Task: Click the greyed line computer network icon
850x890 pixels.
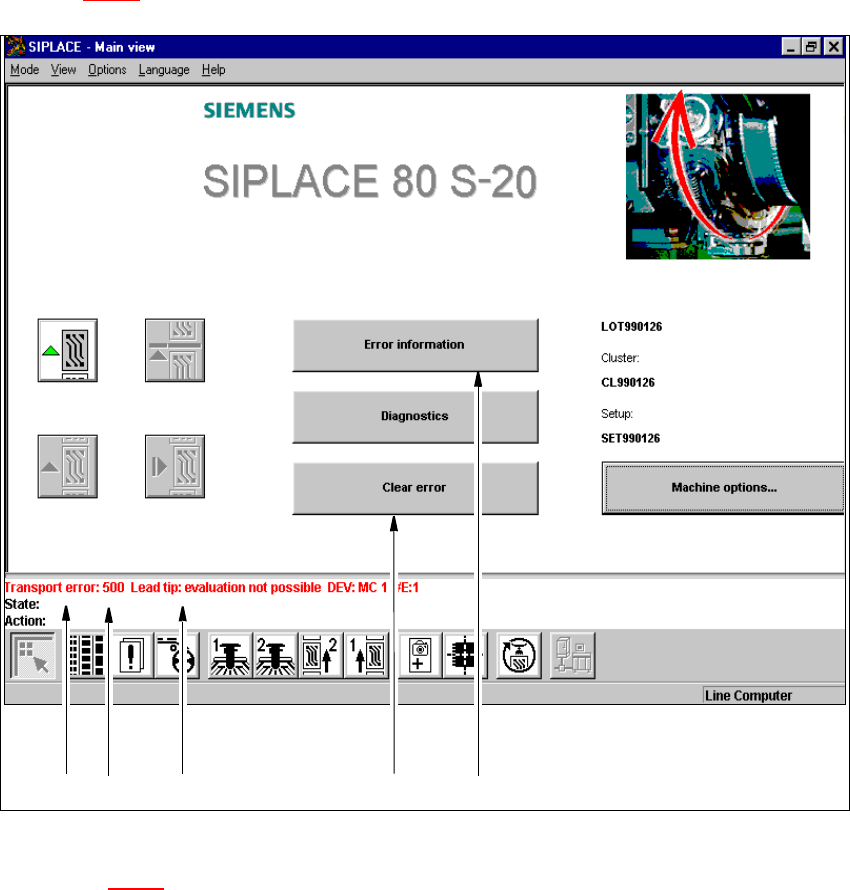Action: pos(573,656)
